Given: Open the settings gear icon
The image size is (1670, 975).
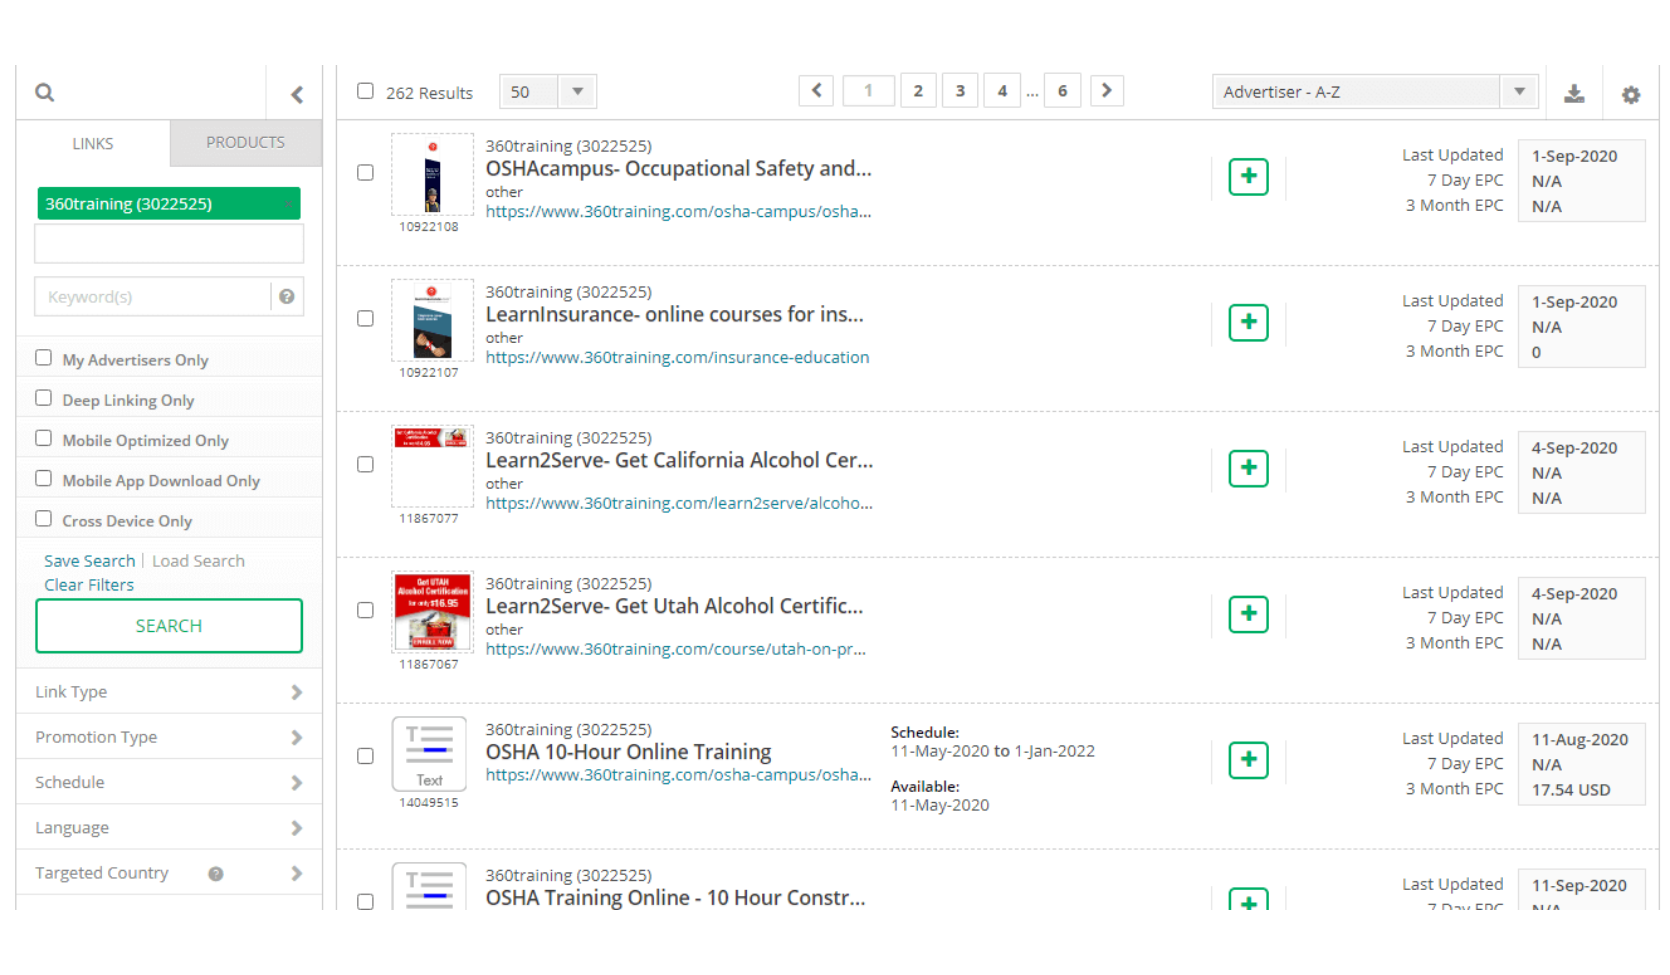Looking at the screenshot, I should pos(1630,94).
